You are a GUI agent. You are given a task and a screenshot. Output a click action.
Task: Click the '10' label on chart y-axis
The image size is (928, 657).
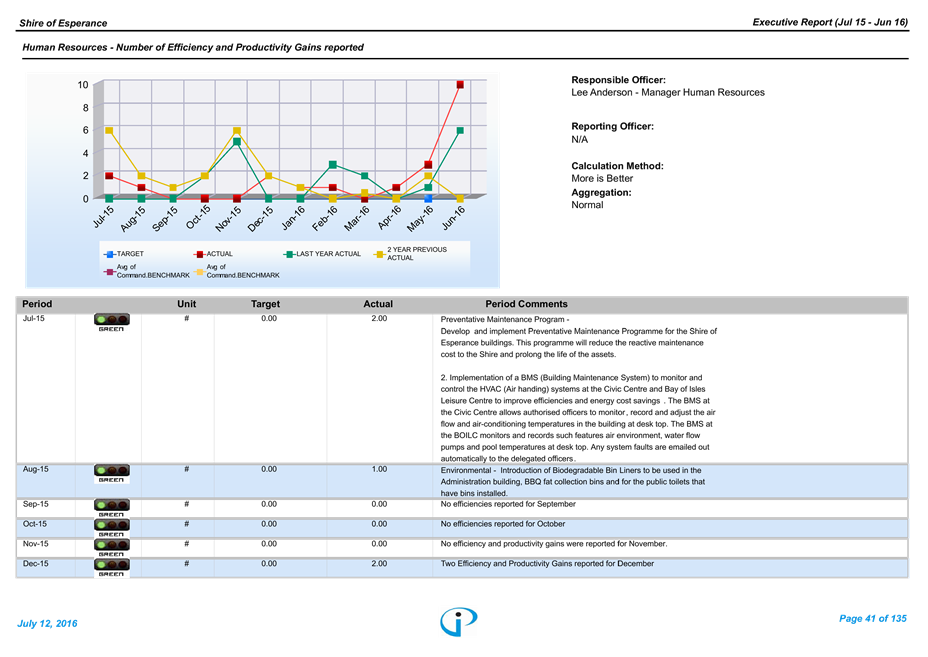[x=83, y=85]
